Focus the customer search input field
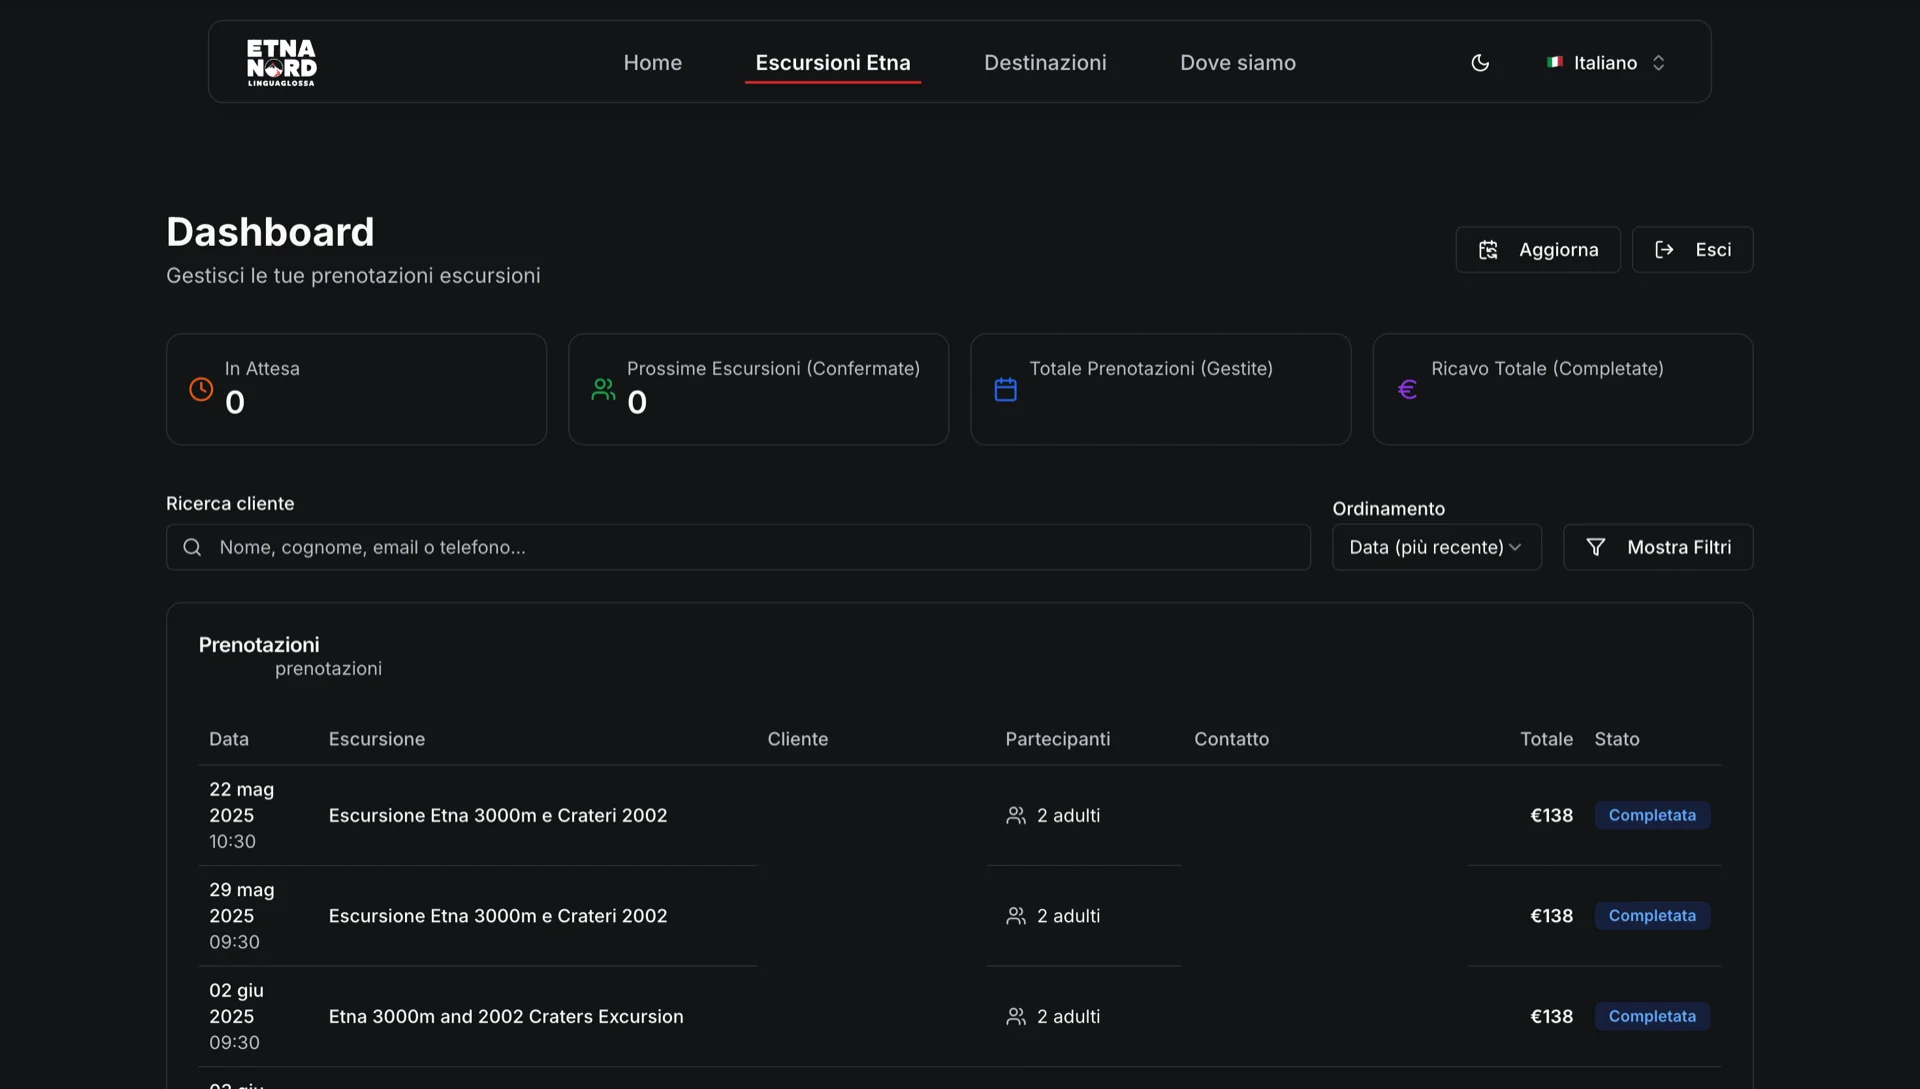The image size is (1920, 1089). pyautogui.click(x=760, y=547)
